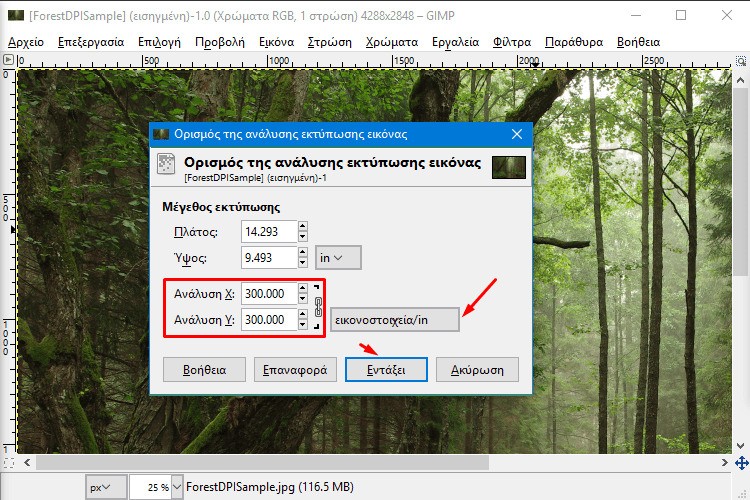Click the Ανάλυση X input field
Image resolution: width=750 pixels, height=500 pixels.
tap(269, 294)
